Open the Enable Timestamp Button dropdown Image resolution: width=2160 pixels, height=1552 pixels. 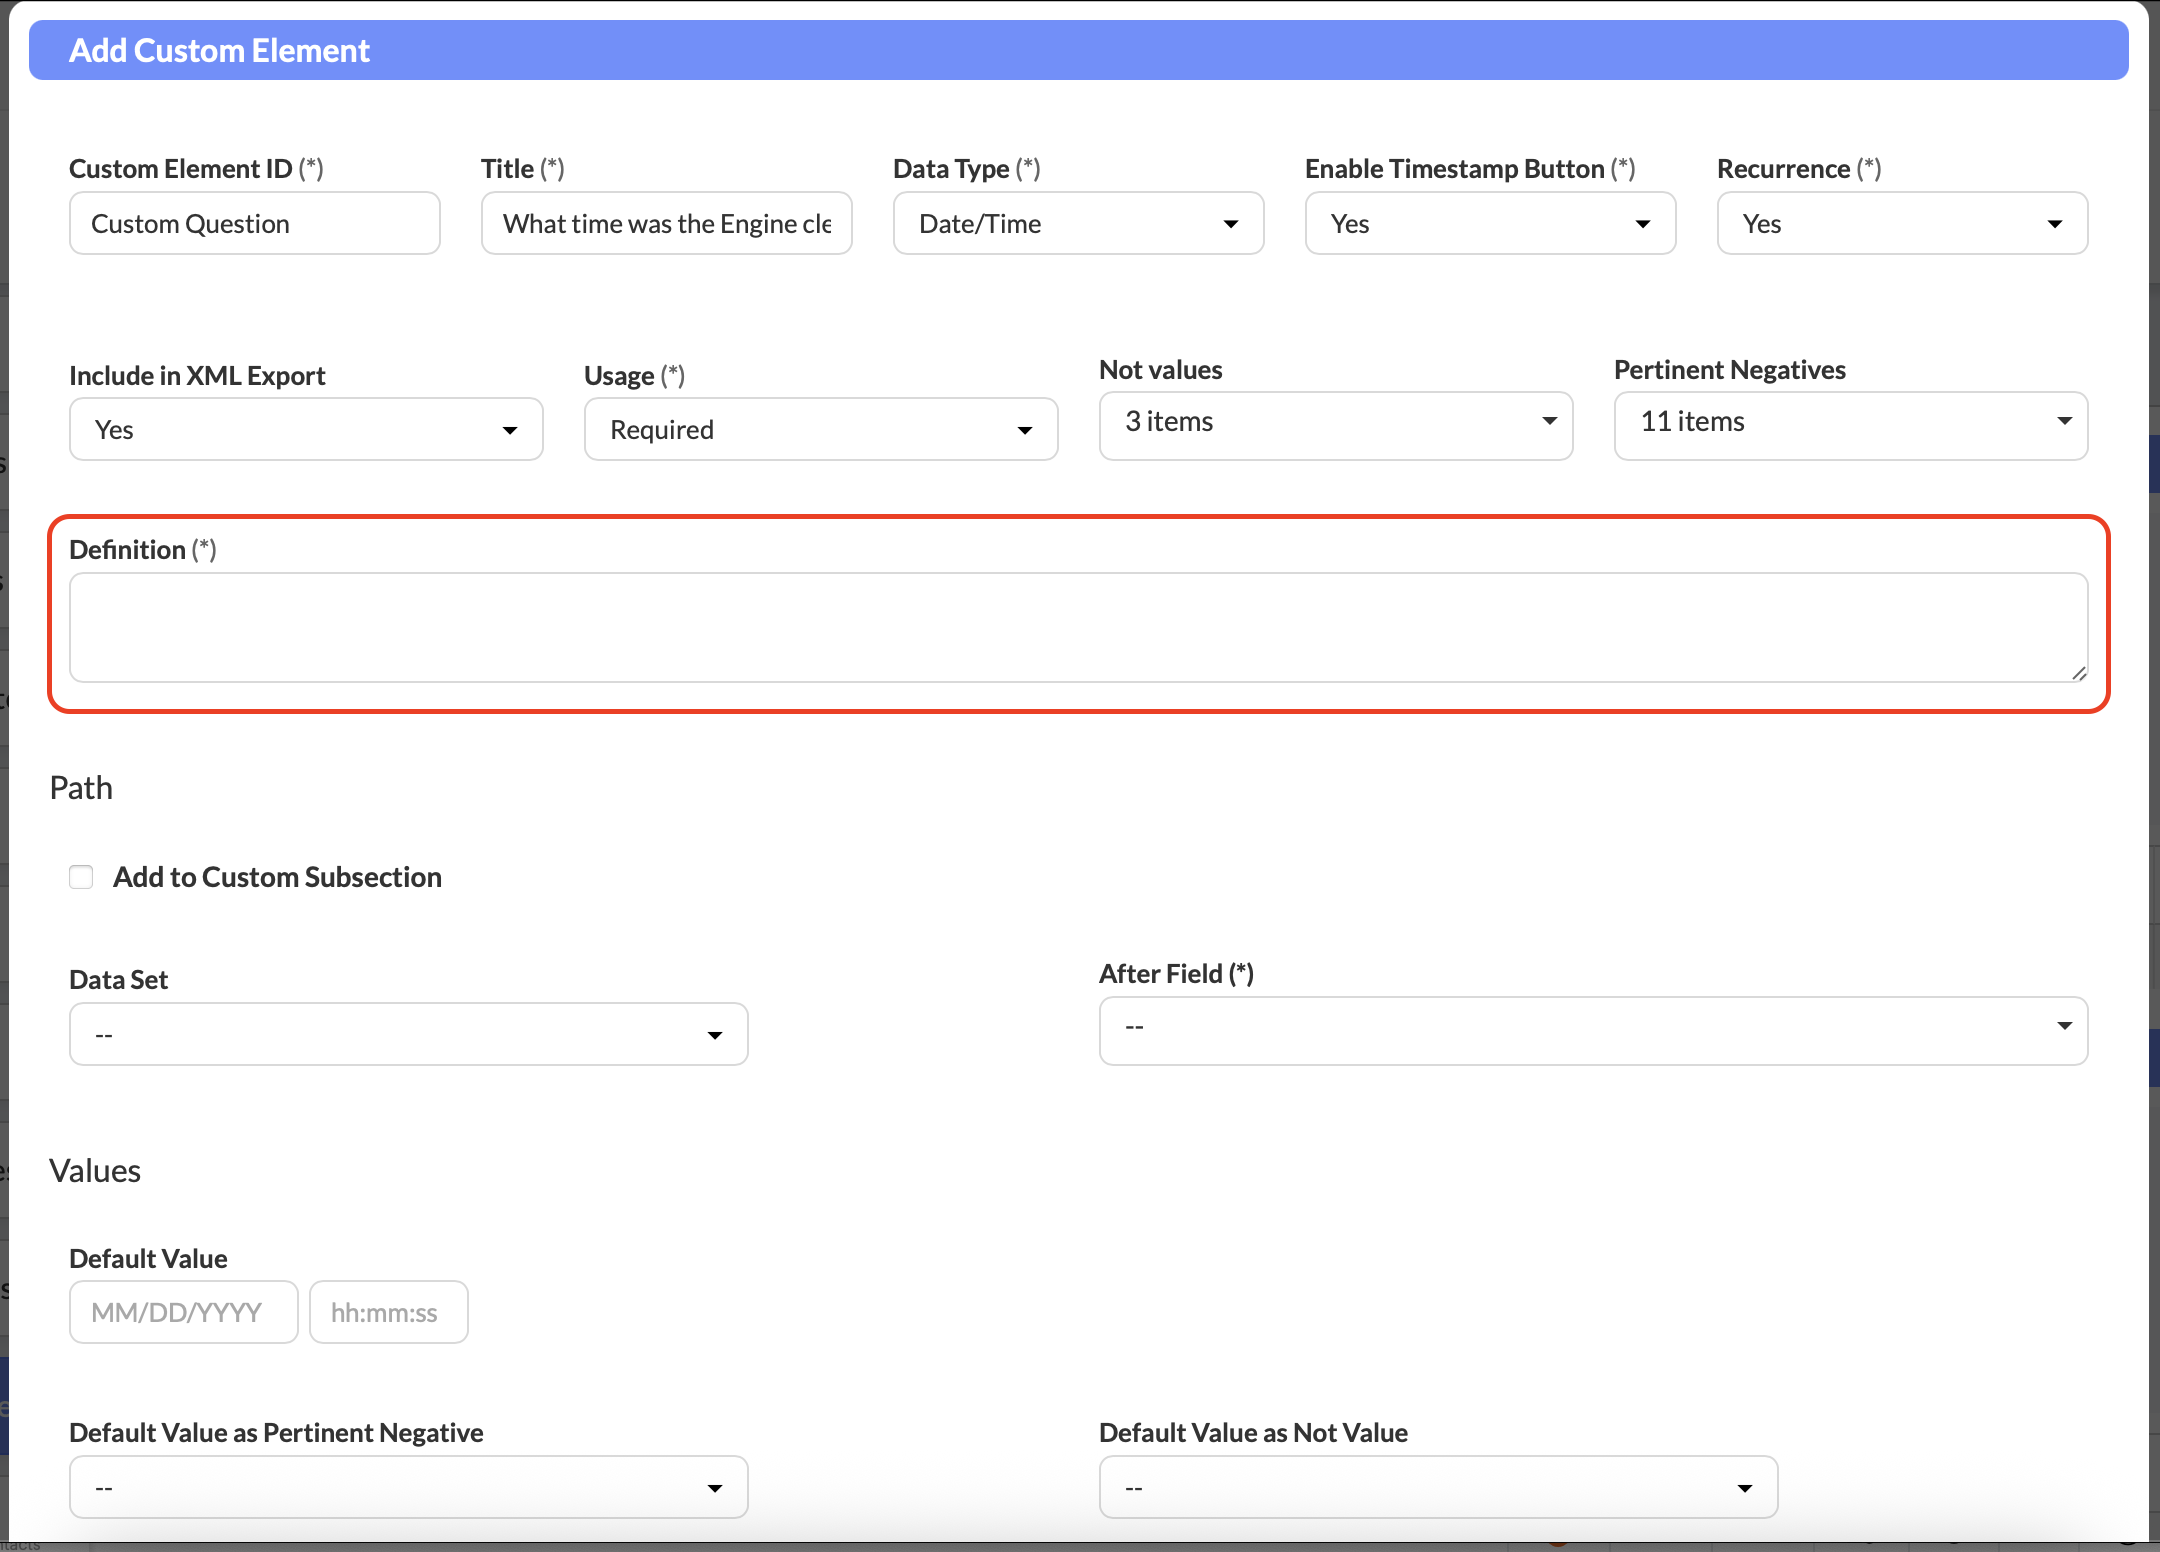(1490, 224)
